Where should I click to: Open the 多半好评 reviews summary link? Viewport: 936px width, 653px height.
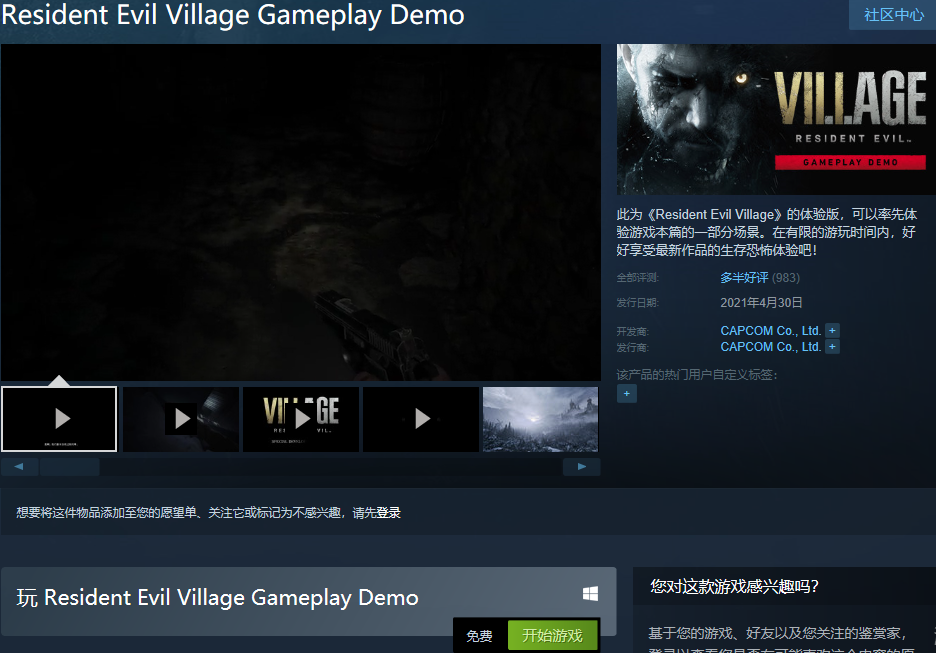tap(744, 278)
